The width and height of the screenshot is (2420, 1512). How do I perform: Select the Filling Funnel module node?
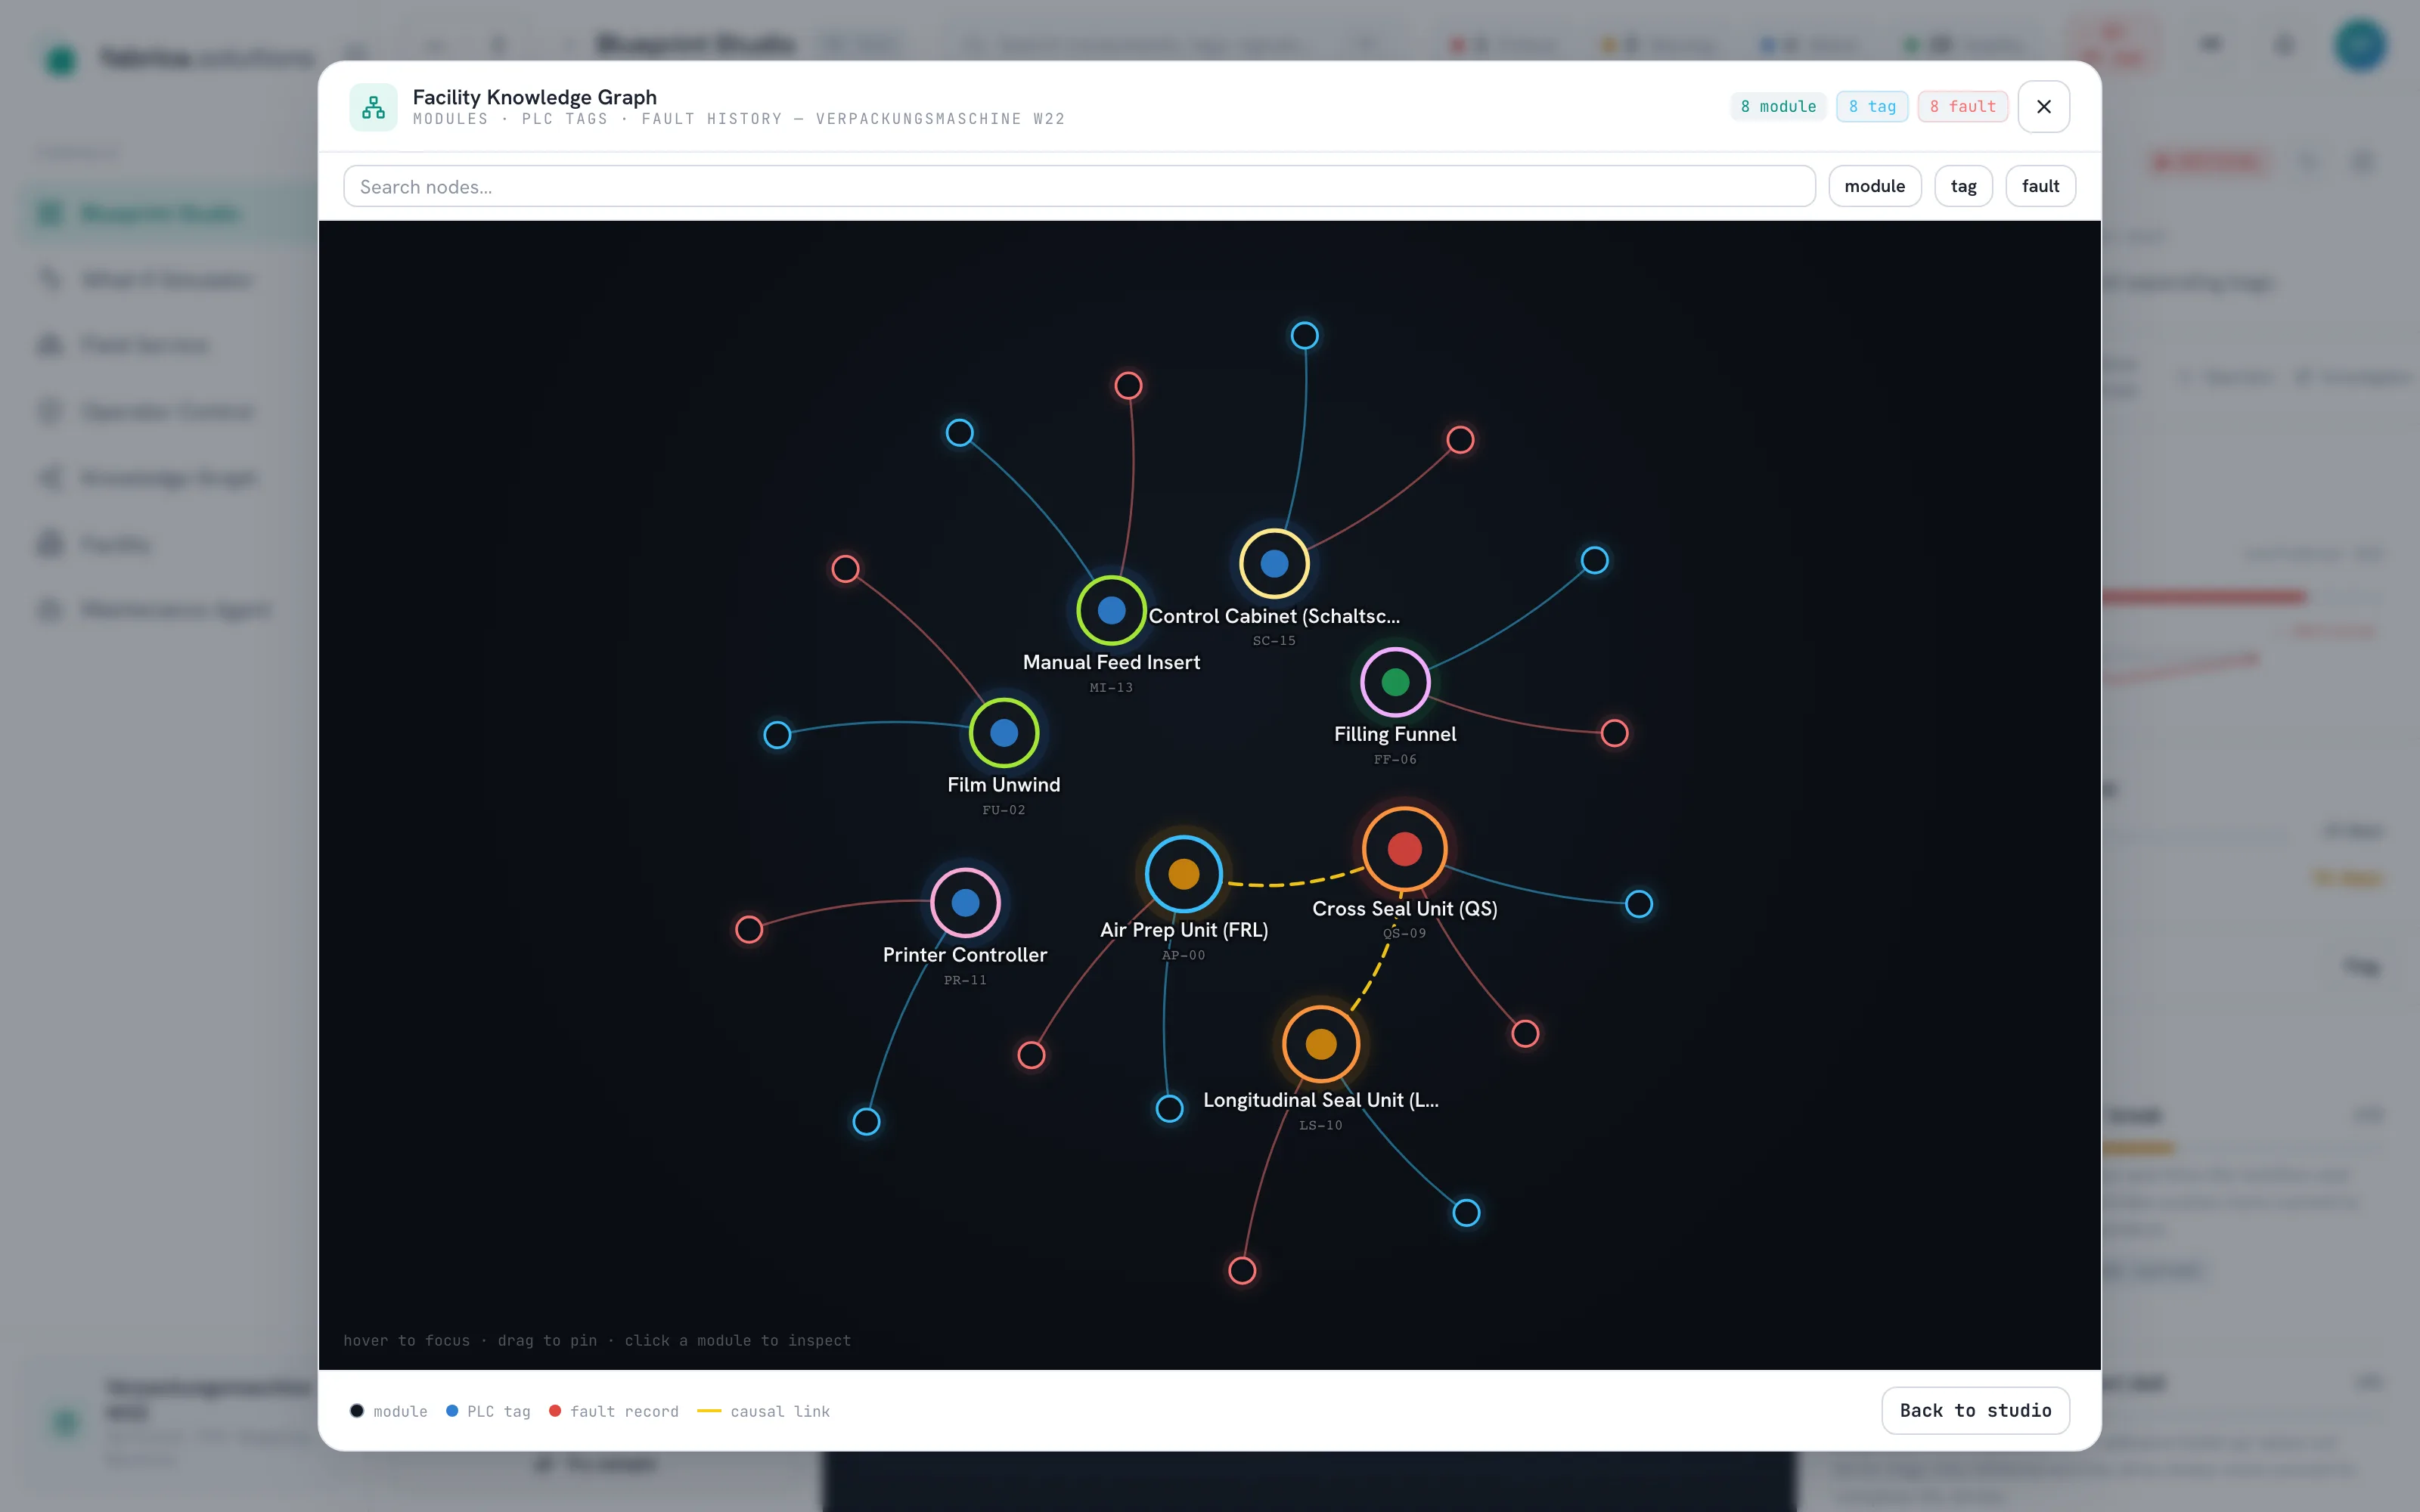tap(1395, 682)
